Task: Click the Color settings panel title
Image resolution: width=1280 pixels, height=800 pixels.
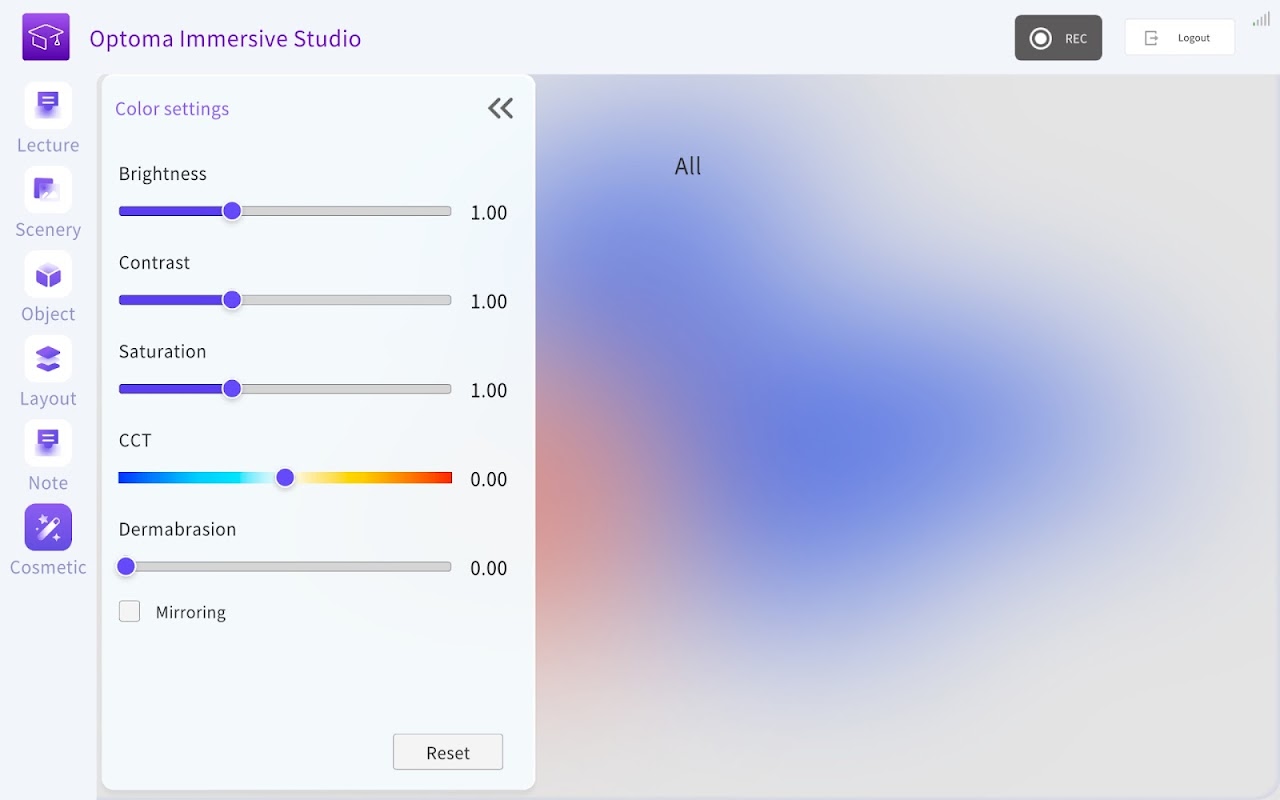Action: coord(172,109)
